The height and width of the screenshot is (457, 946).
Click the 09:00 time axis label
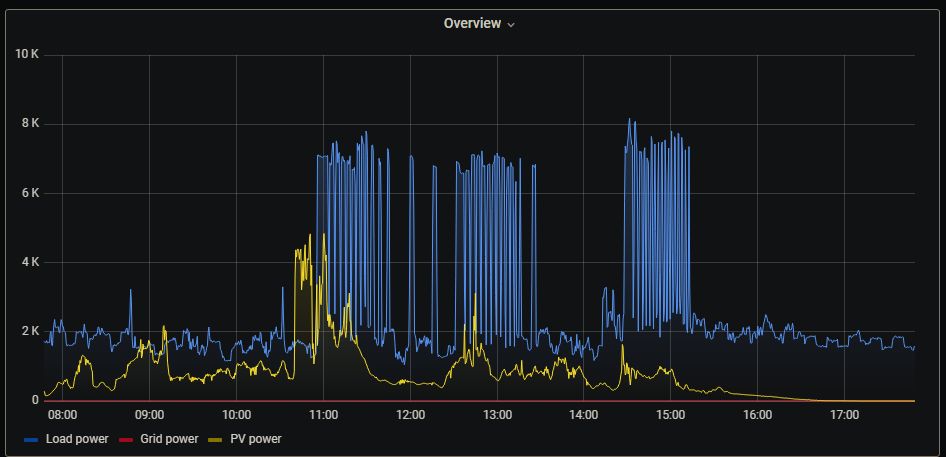pos(149,415)
